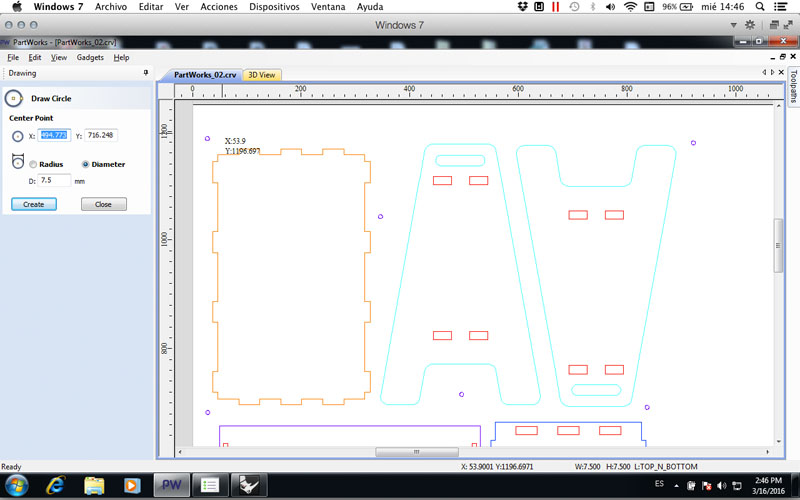Switch to the PartWorks PW taskbar button
This screenshot has width=800, height=500.
(172, 485)
